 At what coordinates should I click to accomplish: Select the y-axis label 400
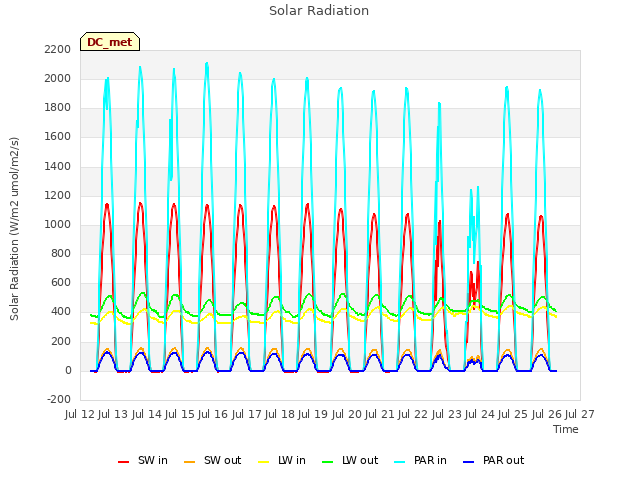click(61, 312)
